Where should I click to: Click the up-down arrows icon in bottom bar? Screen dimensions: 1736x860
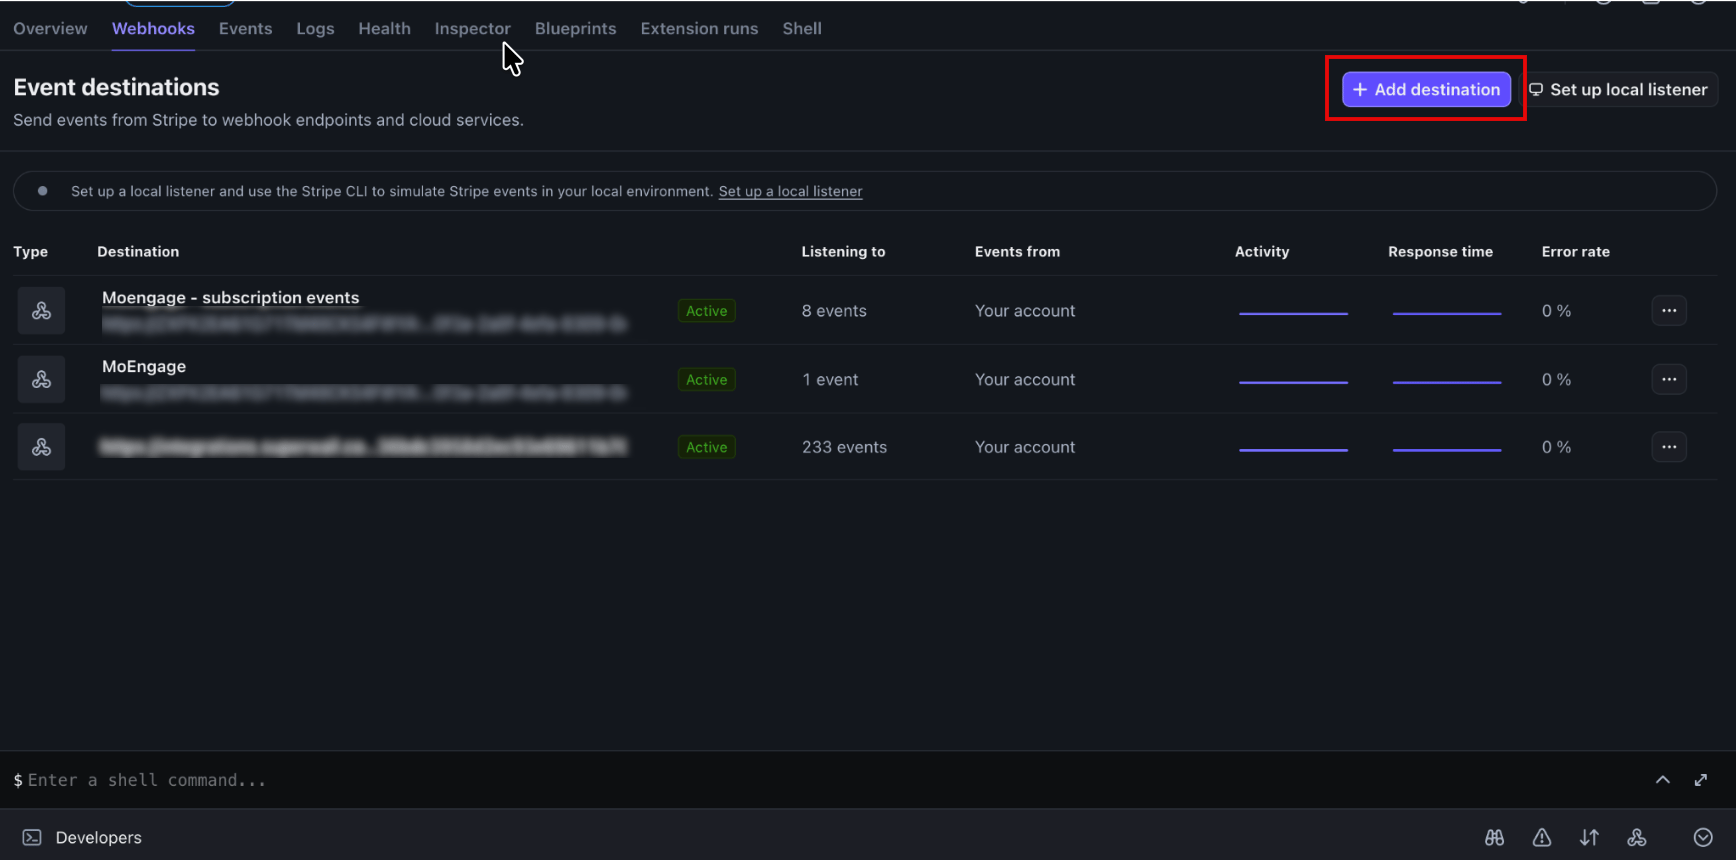[x=1589, y=838]
